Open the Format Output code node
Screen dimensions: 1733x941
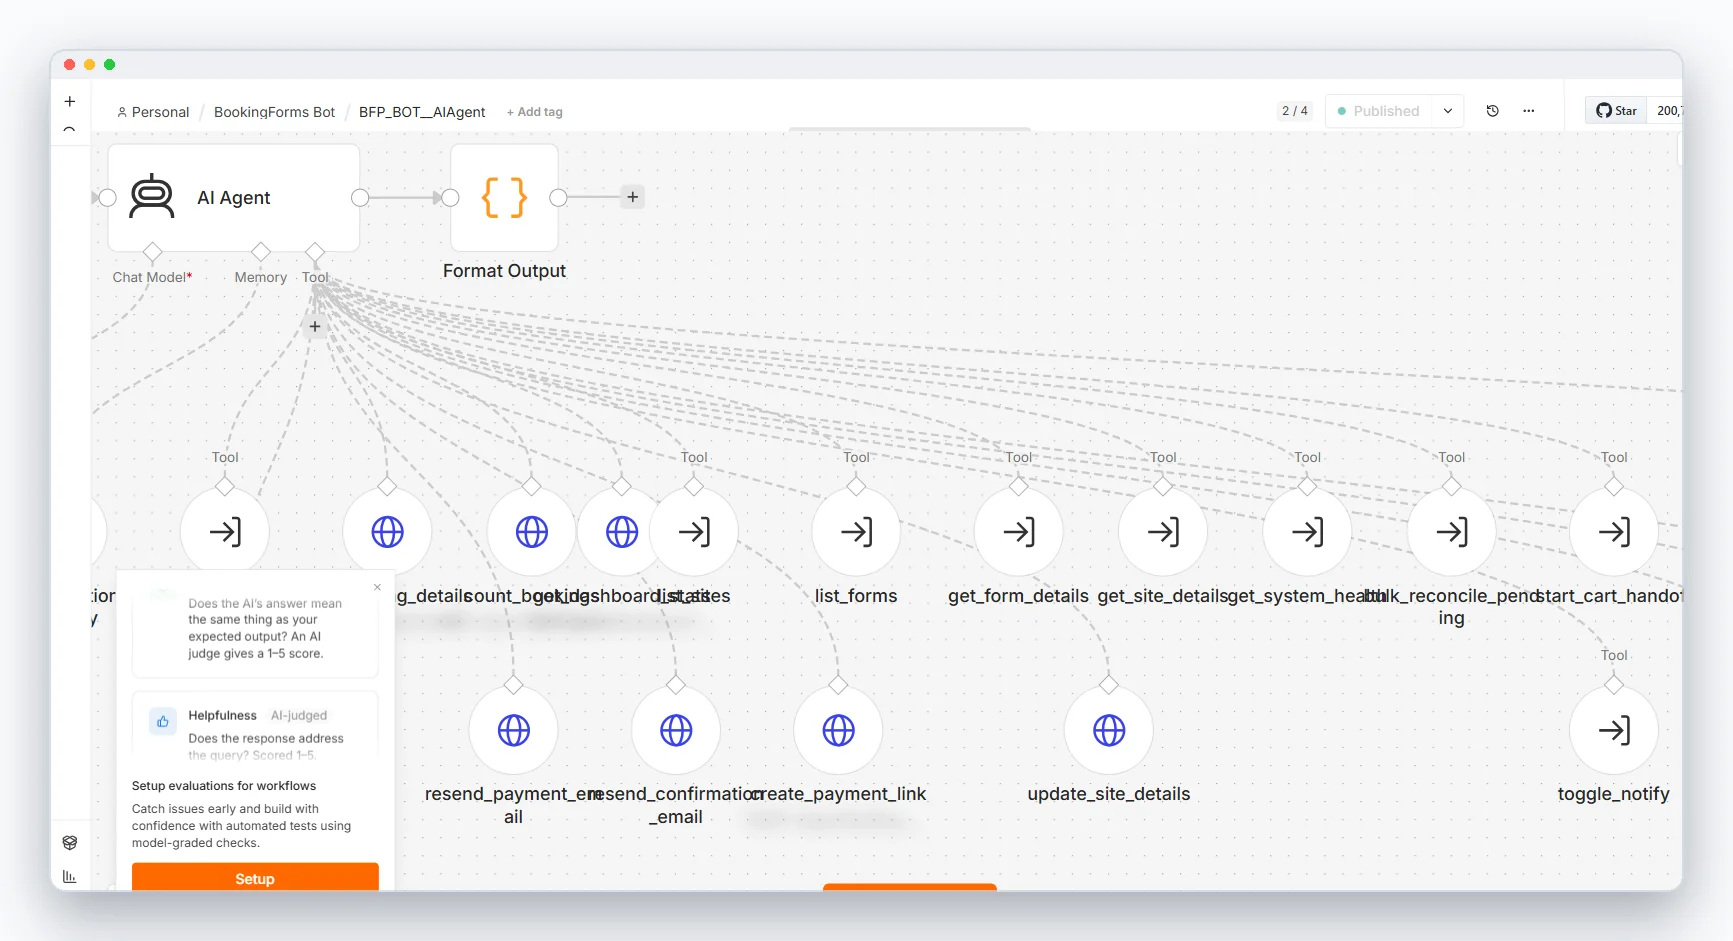504,198
